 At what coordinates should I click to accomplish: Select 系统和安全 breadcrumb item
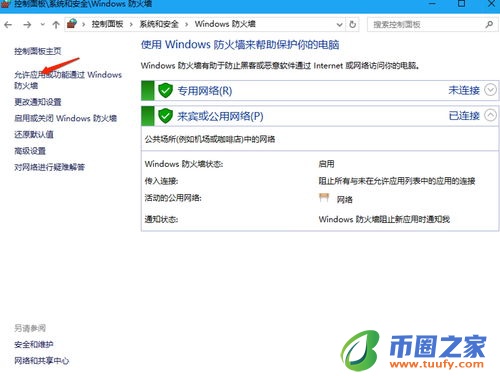point(159,24)
